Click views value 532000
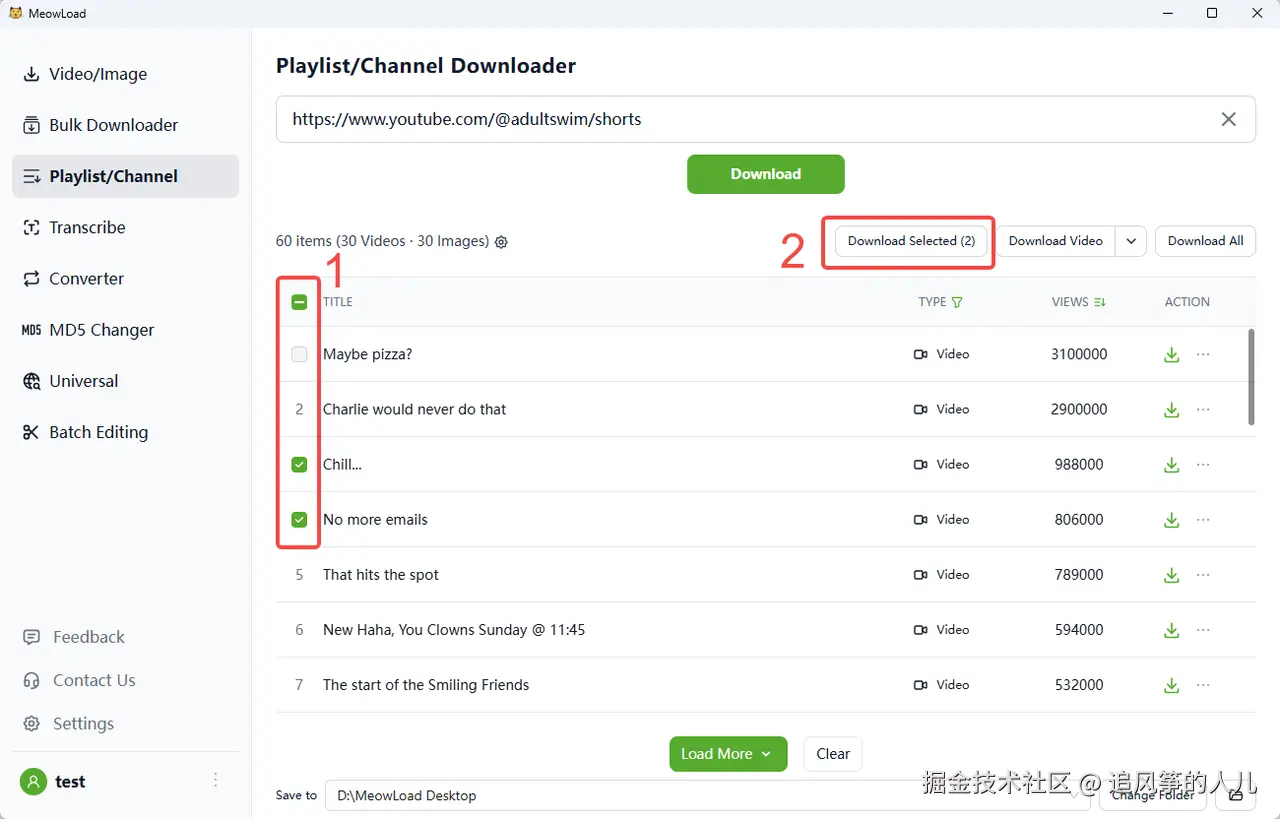 click(x=1079, y=685)
